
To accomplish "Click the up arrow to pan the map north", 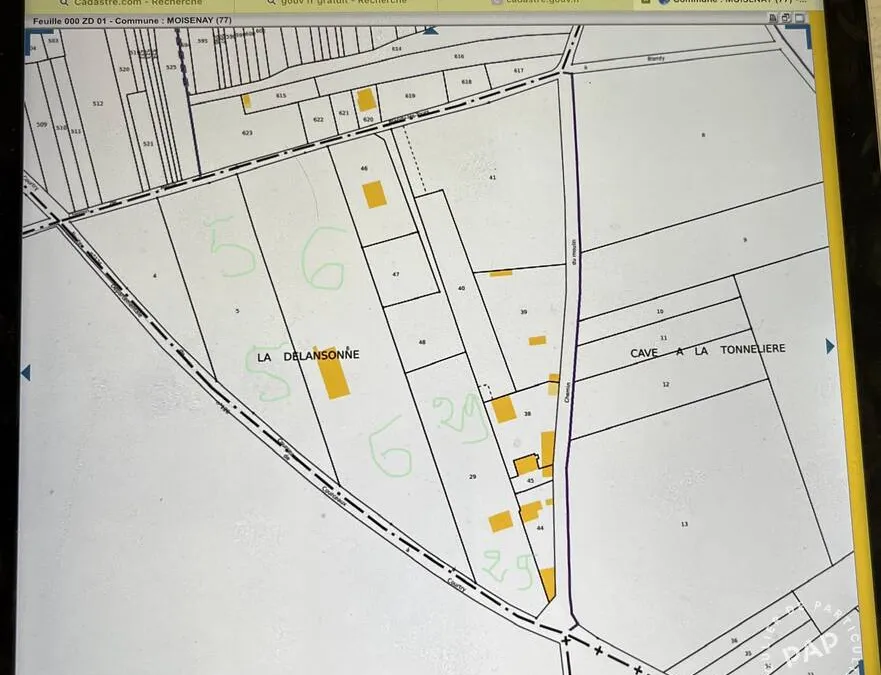I will (x=431, y=30).
